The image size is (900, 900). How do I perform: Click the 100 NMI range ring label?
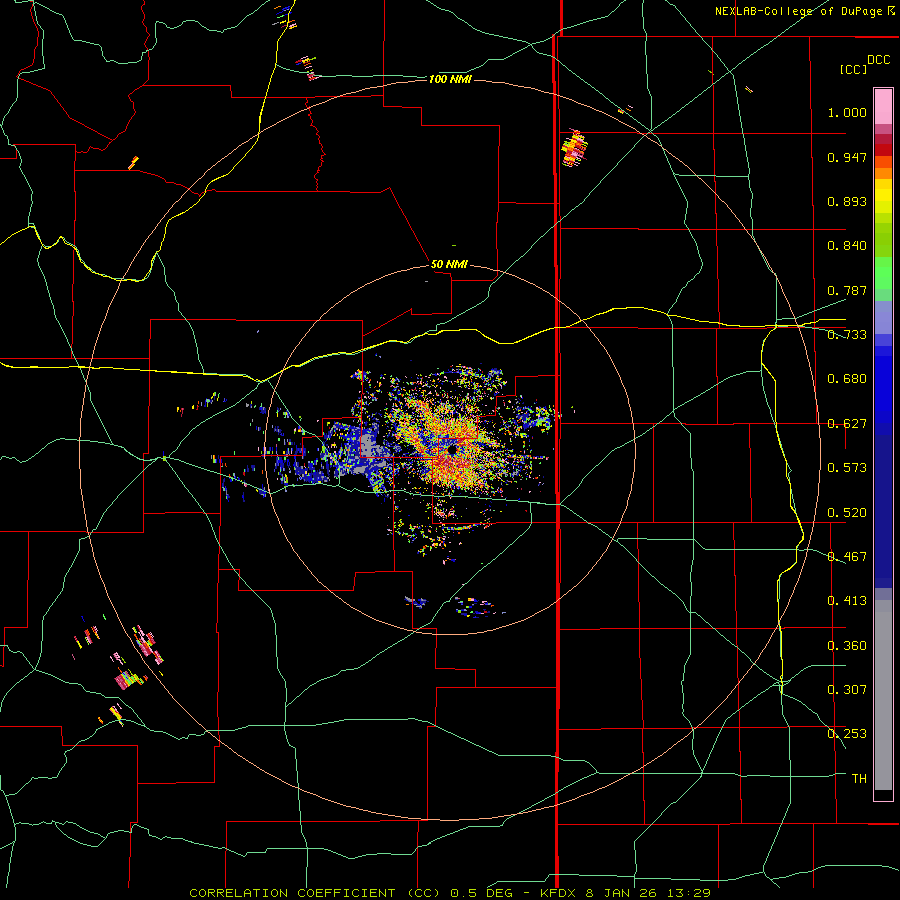click(450, 79)
